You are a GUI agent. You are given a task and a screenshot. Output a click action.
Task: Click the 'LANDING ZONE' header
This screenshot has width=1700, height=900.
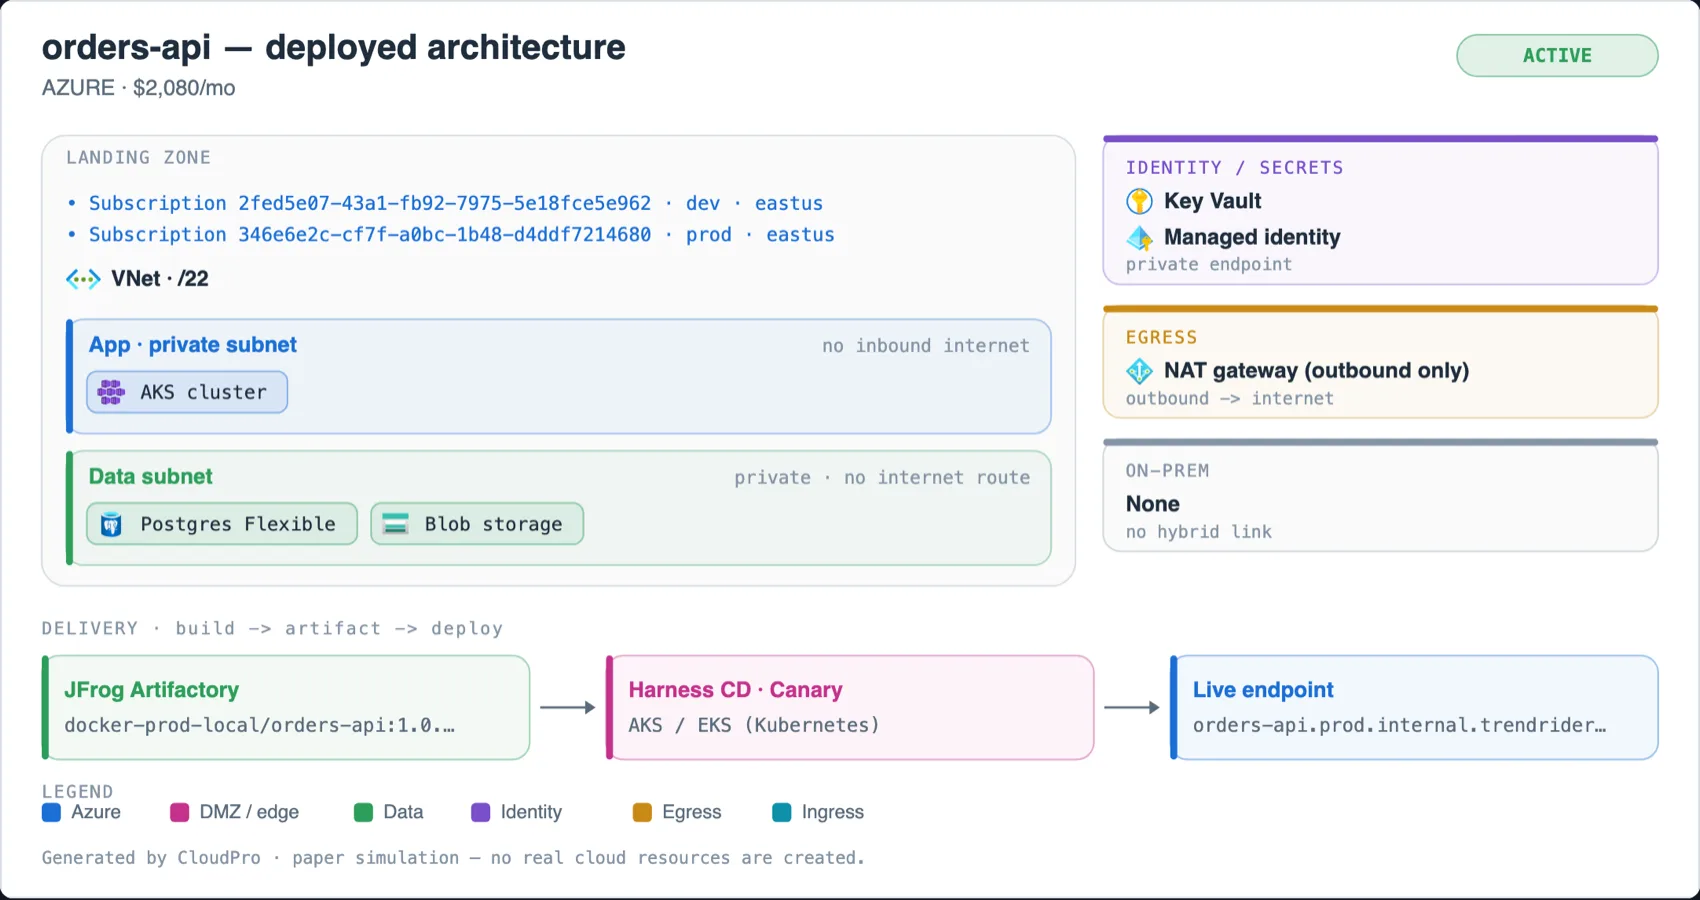(x=138, y=157)
